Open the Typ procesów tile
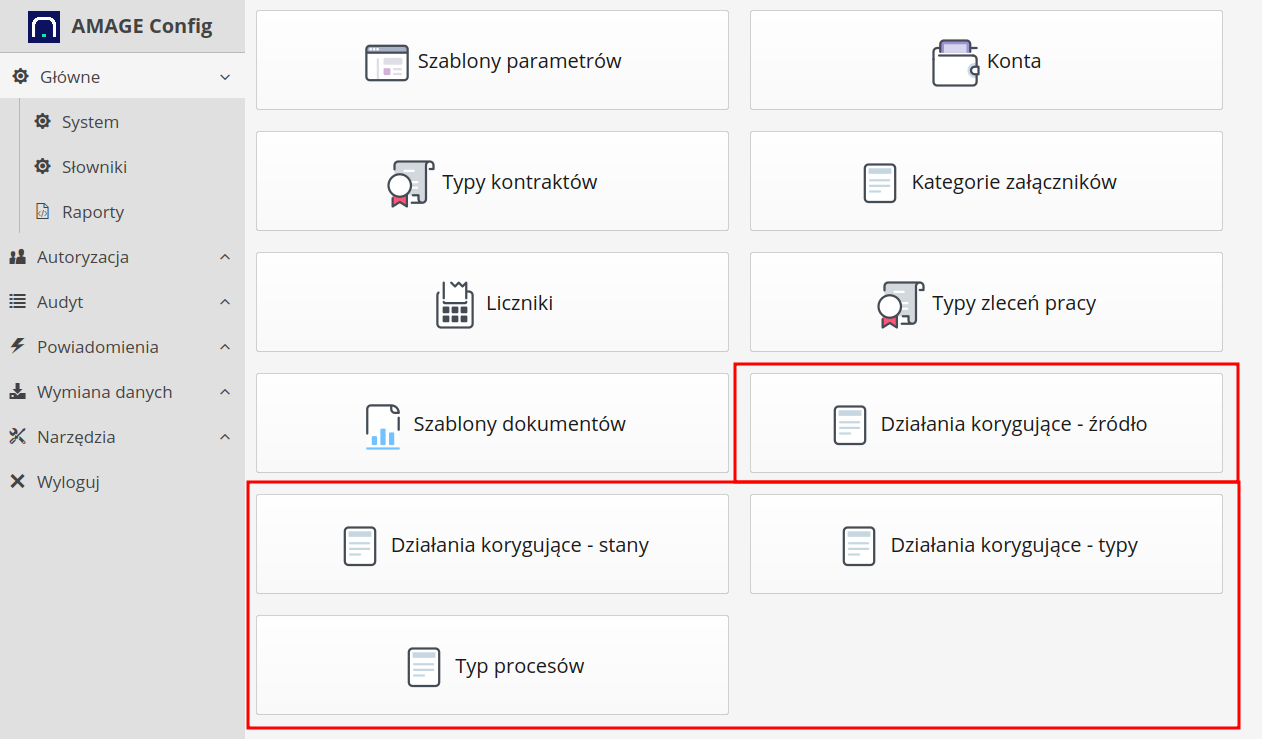 pos(492,665)
